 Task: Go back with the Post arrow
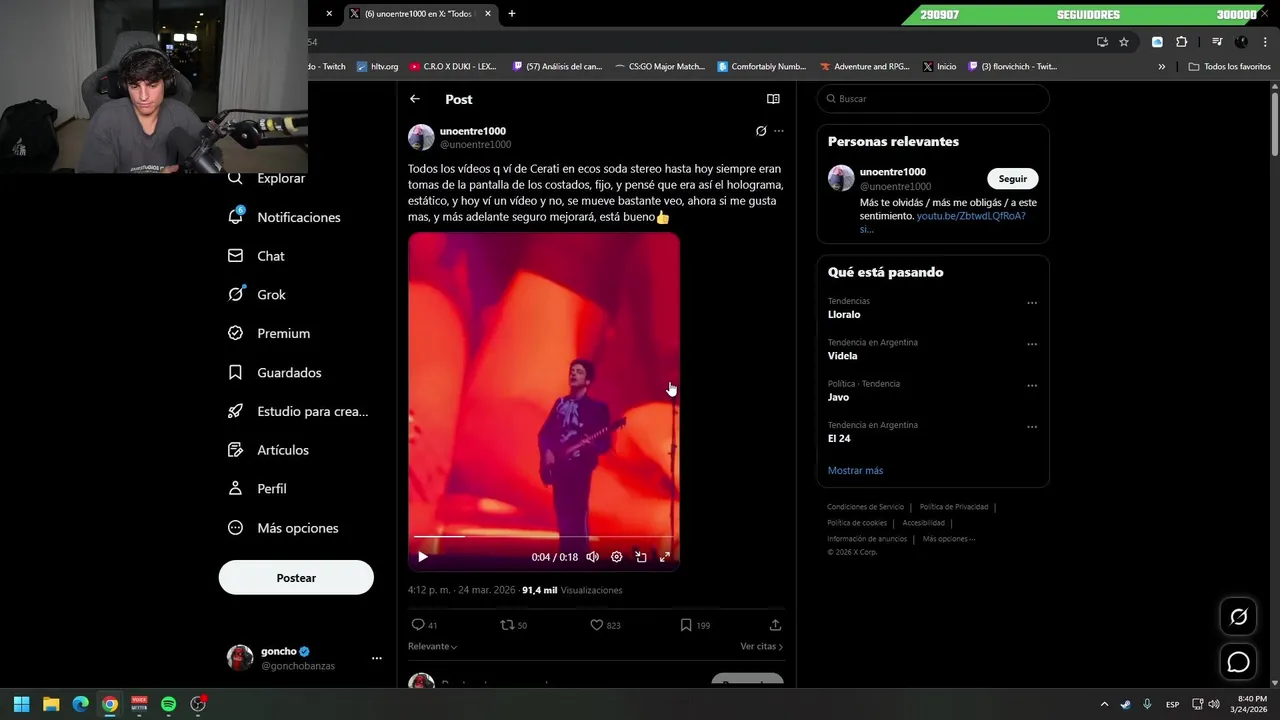415,99
